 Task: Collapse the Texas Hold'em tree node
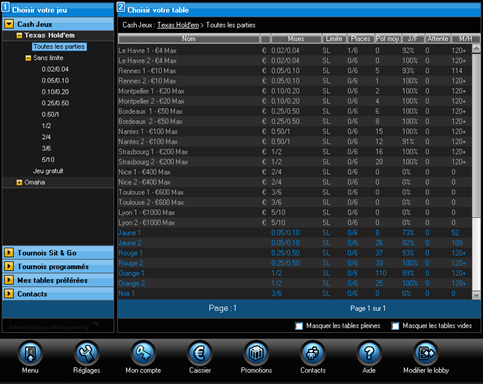pyautogui.click(x=19, y=35)
